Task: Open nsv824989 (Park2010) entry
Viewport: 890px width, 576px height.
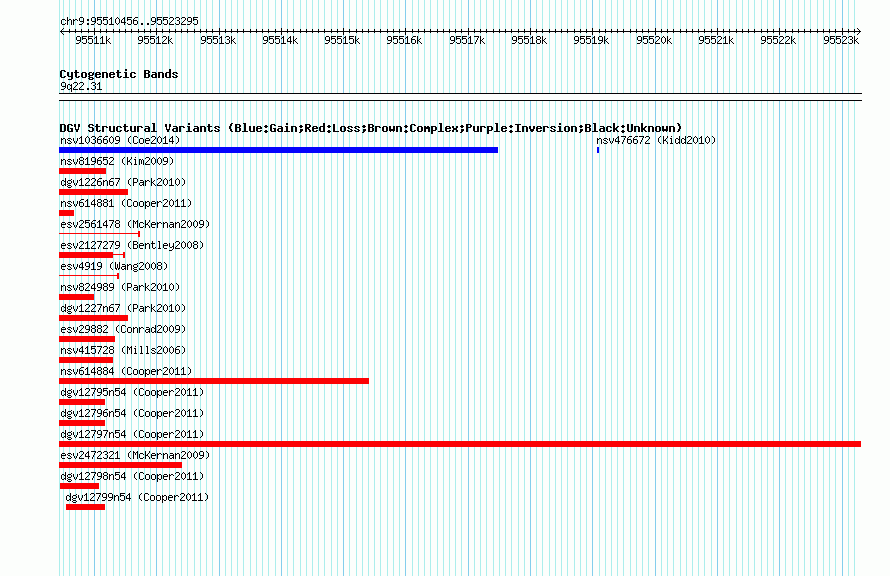Action: pyautogui.click(x=120, y=287)
